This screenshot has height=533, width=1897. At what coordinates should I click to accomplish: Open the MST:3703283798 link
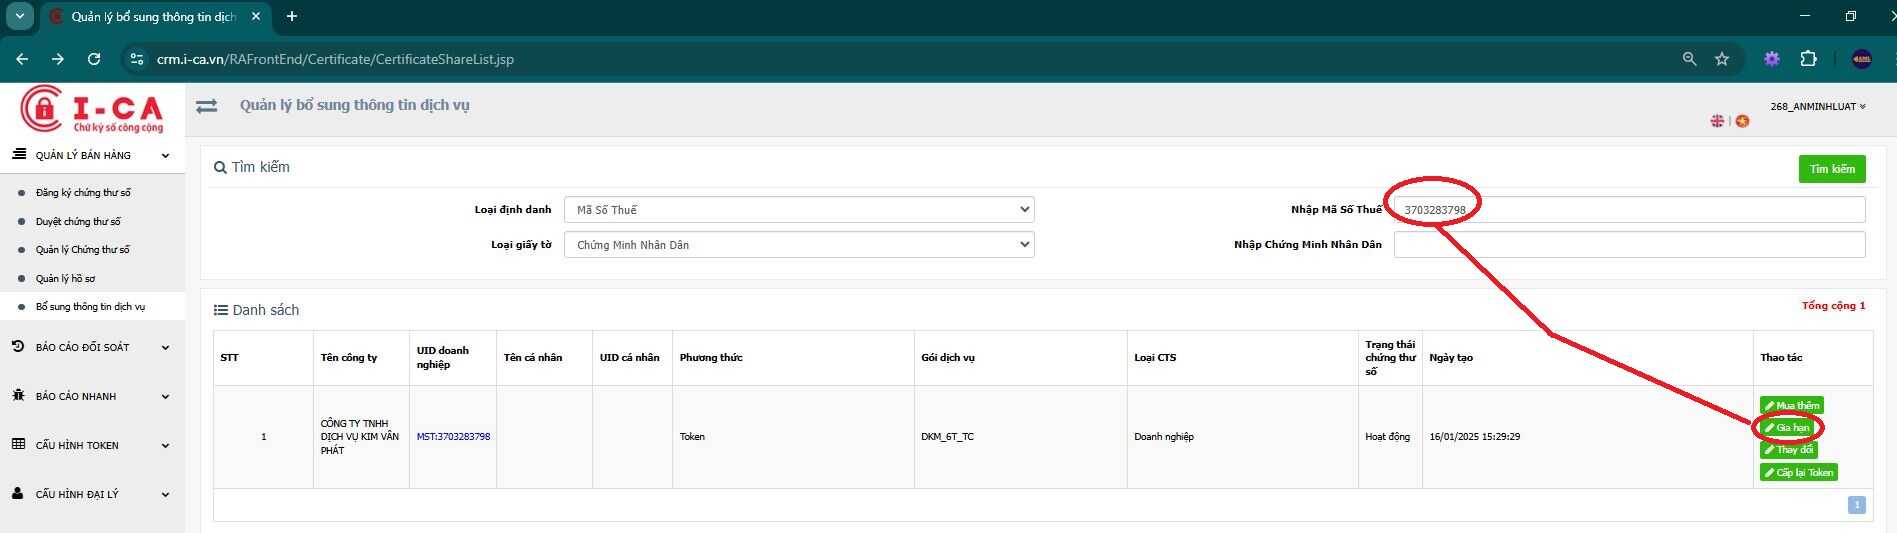click(x=453, y=436)
